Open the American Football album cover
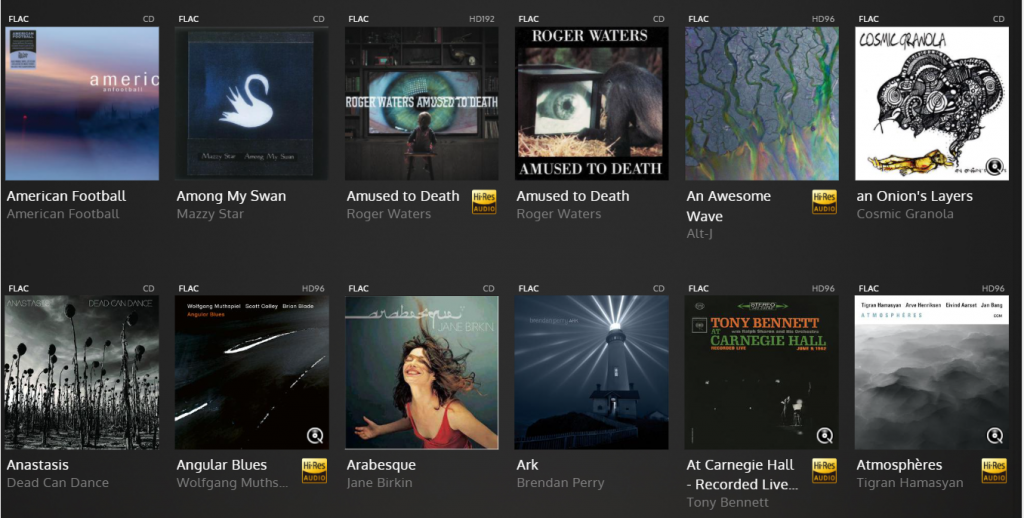Image resolution: width=1024 pixels, height=518 pixels. [82, 103]
